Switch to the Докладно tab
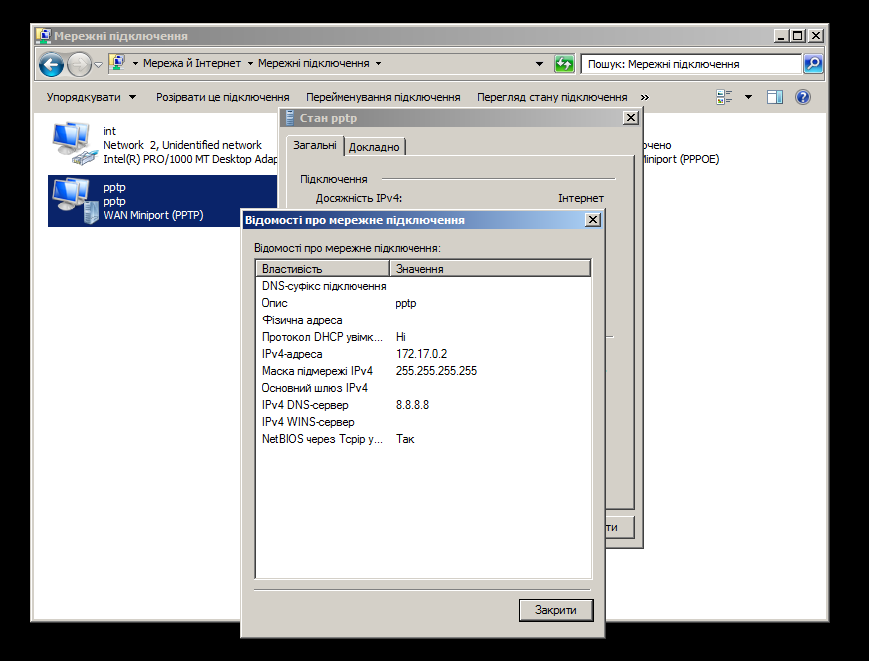The height and width of the screenshot is (661, 869). pos(374,147)
